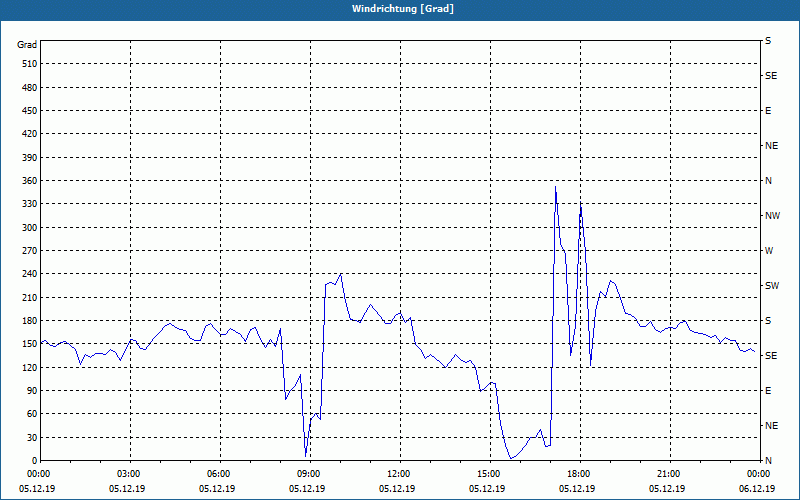
Task: Select the '180' axis value
Action: (29, 321)
